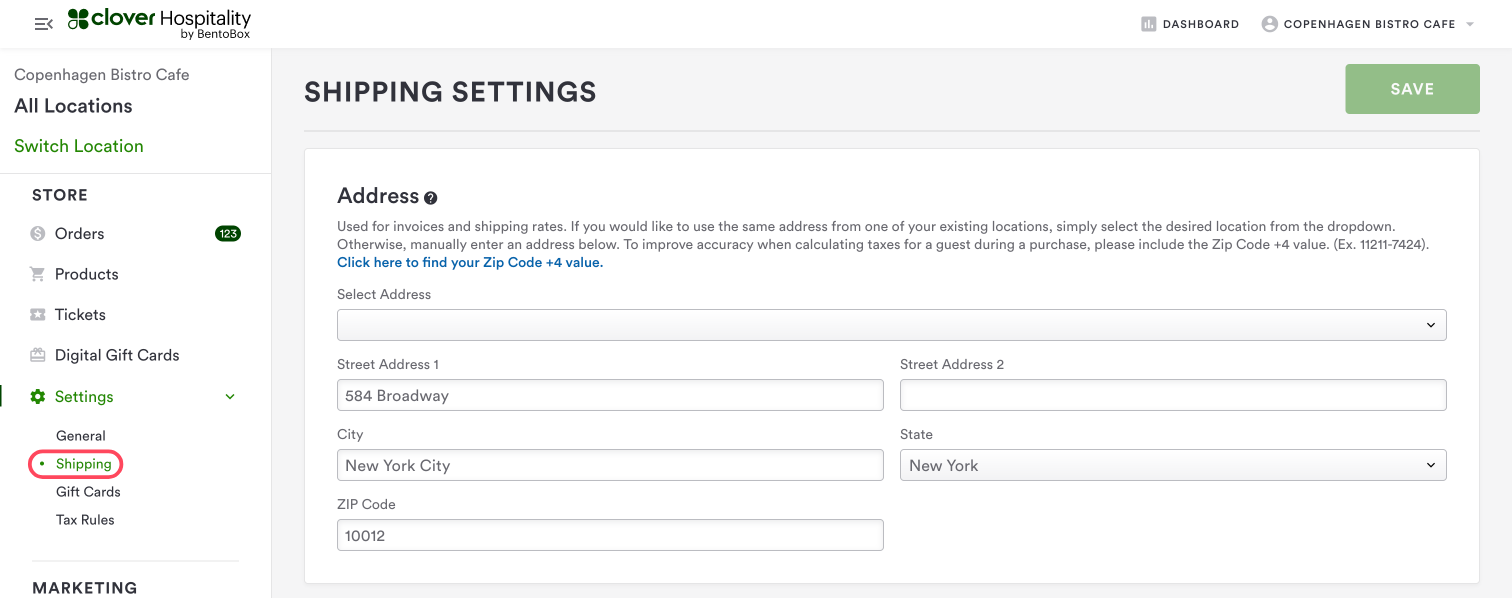Open General settings in the sidebar
The height and width of the screenshot is (598, 1512).
click(81, 436)
